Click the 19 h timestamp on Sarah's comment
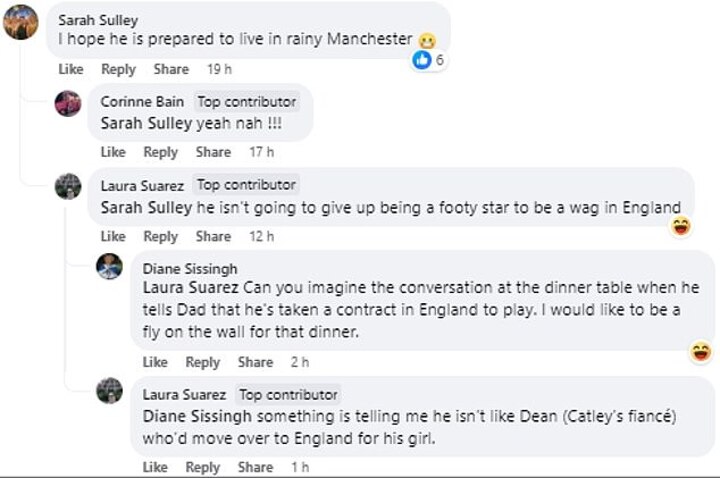Viewport: 720px width, 478px height. pyautogui.click(x=219, y=69)
